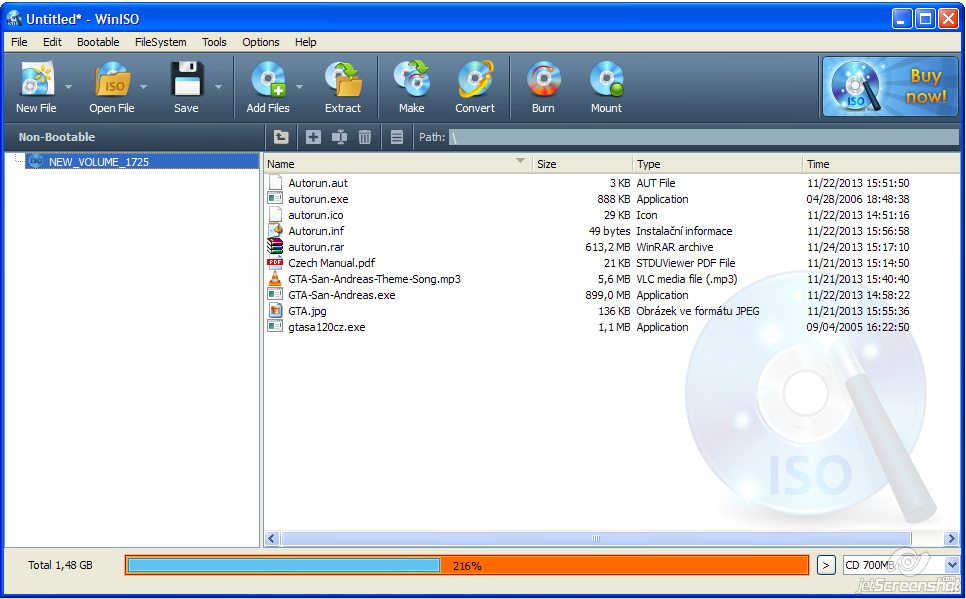The width and height of the screenshot is (966, 599).
Task: Expand the Add Files dropdown arrow
Action: coord(299,87)
